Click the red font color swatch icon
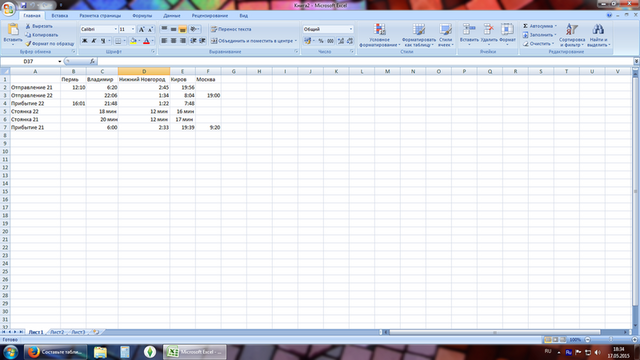Image resolution: width=640 pixels, height=360 pixels. (146, 41)
